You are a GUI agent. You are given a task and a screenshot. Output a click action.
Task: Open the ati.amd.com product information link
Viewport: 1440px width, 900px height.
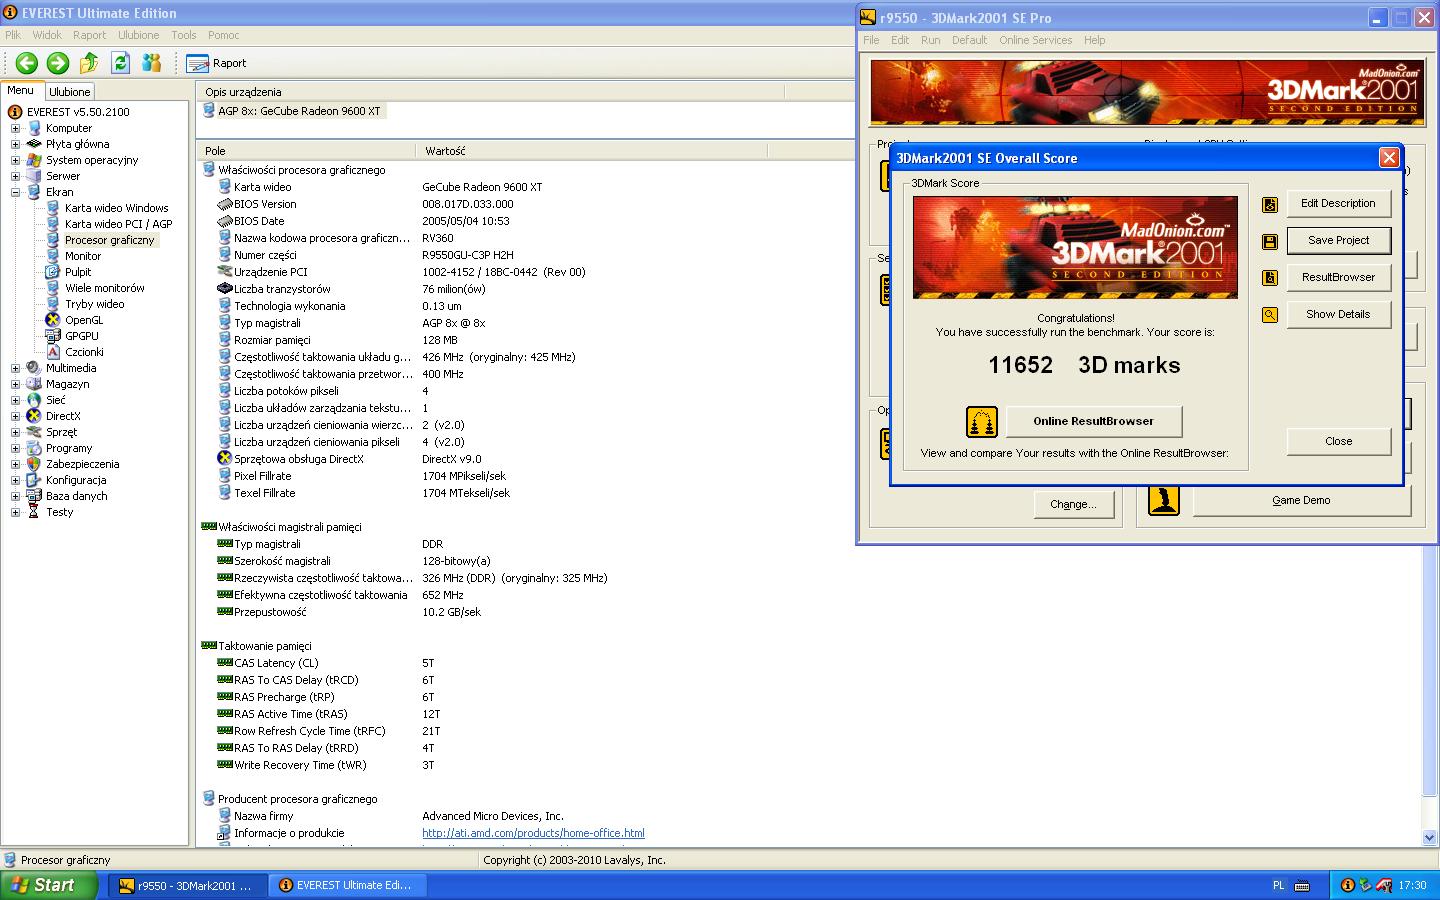point(533,833)
